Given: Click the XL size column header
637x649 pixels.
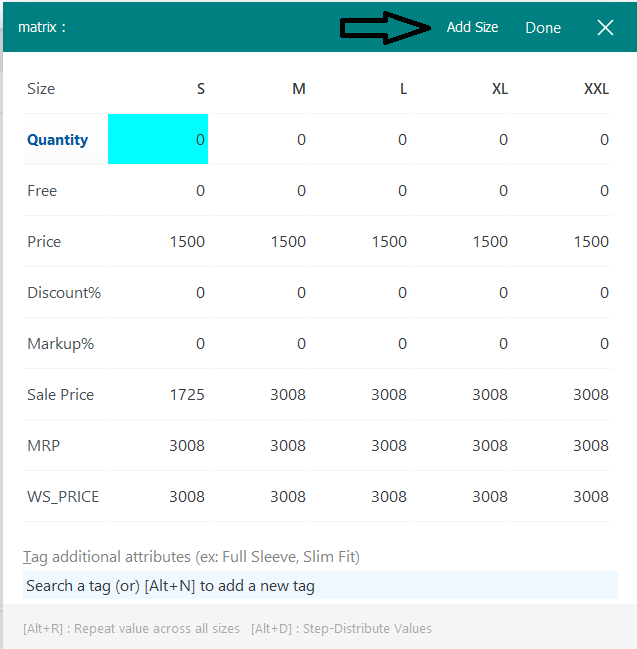Looking at the screenshot, I should 500,89.
